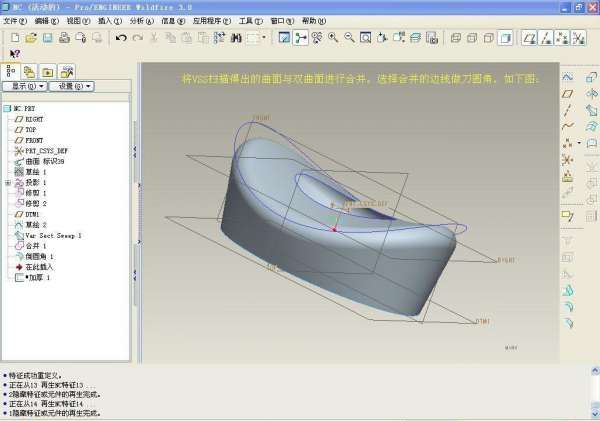Open the 编辑 menu
The width and height of the screenshot is (600, 421).
pyautogui.click(x=47, y=21)
